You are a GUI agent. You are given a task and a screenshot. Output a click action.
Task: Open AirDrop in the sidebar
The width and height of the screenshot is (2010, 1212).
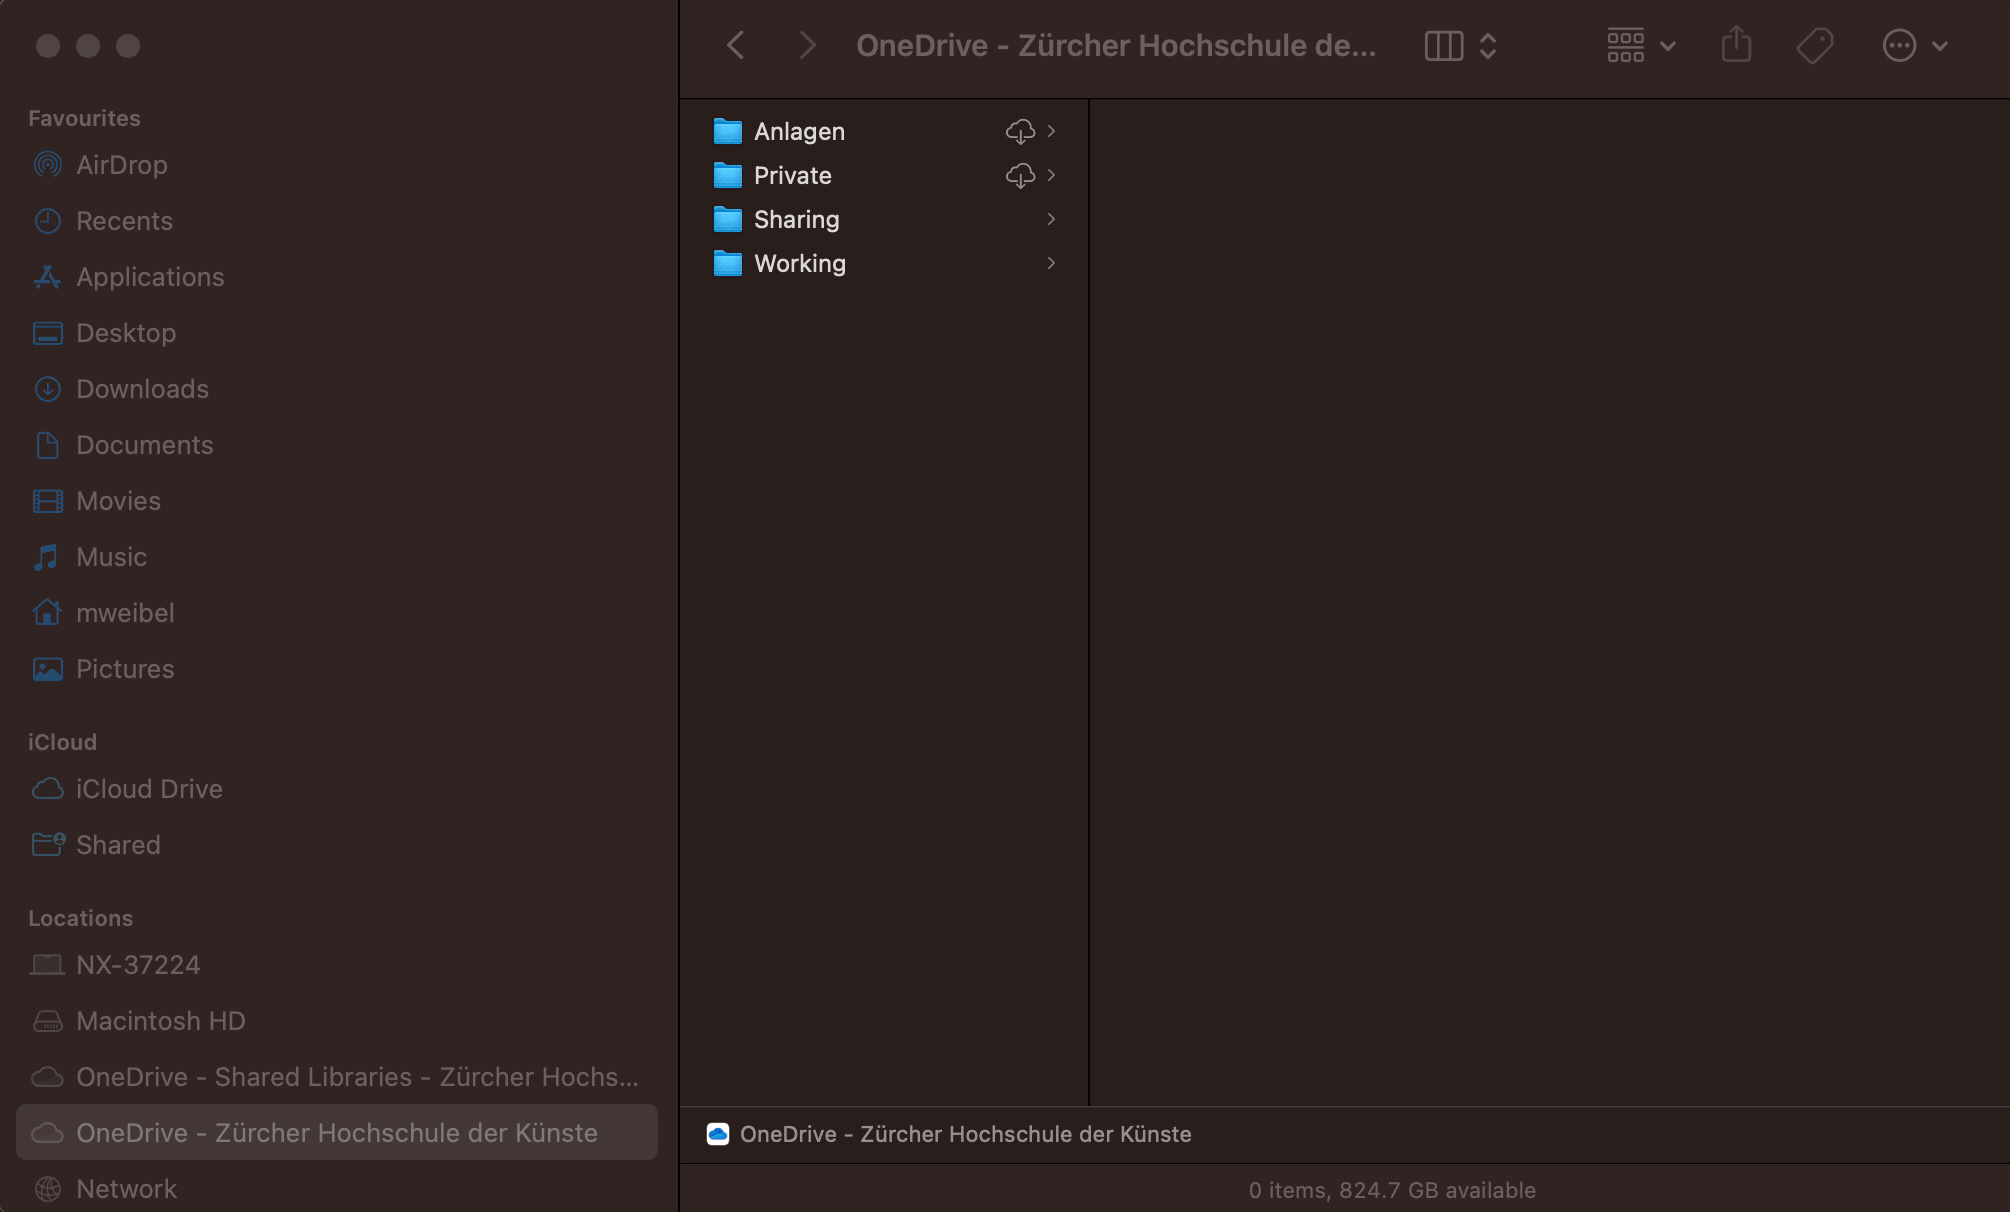pyautogui.click(x=122, y=165)
